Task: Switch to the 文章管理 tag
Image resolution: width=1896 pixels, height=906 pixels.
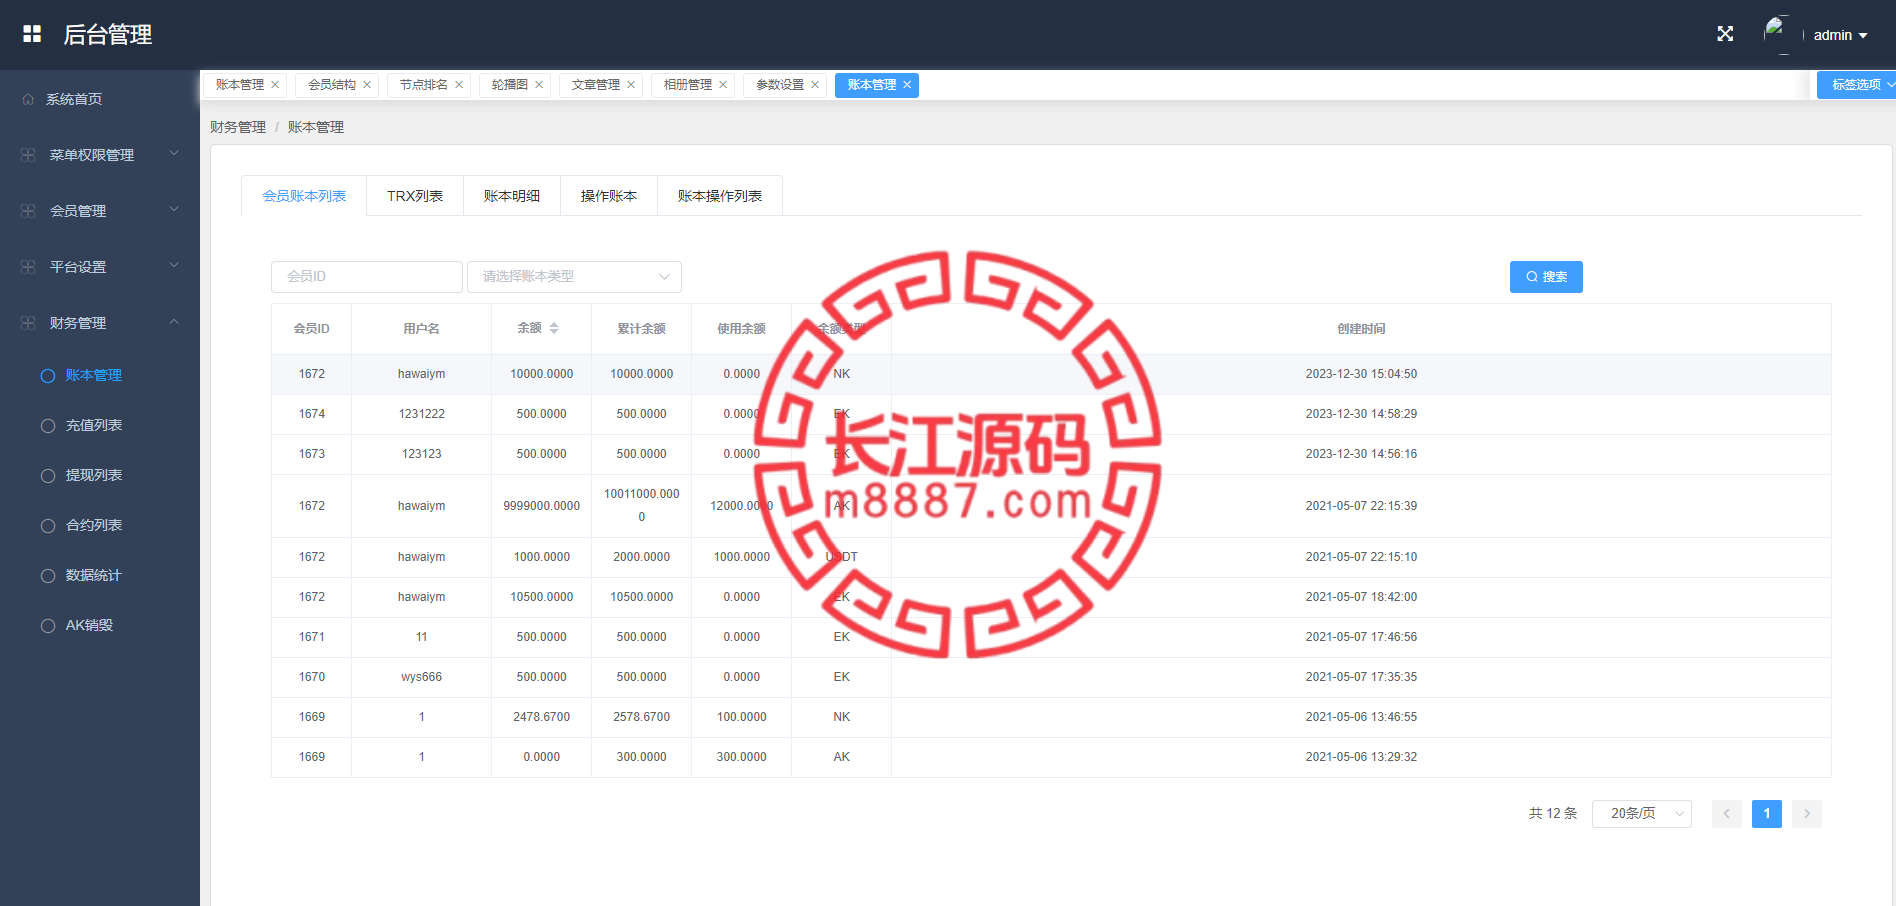Action: (596, 85)
